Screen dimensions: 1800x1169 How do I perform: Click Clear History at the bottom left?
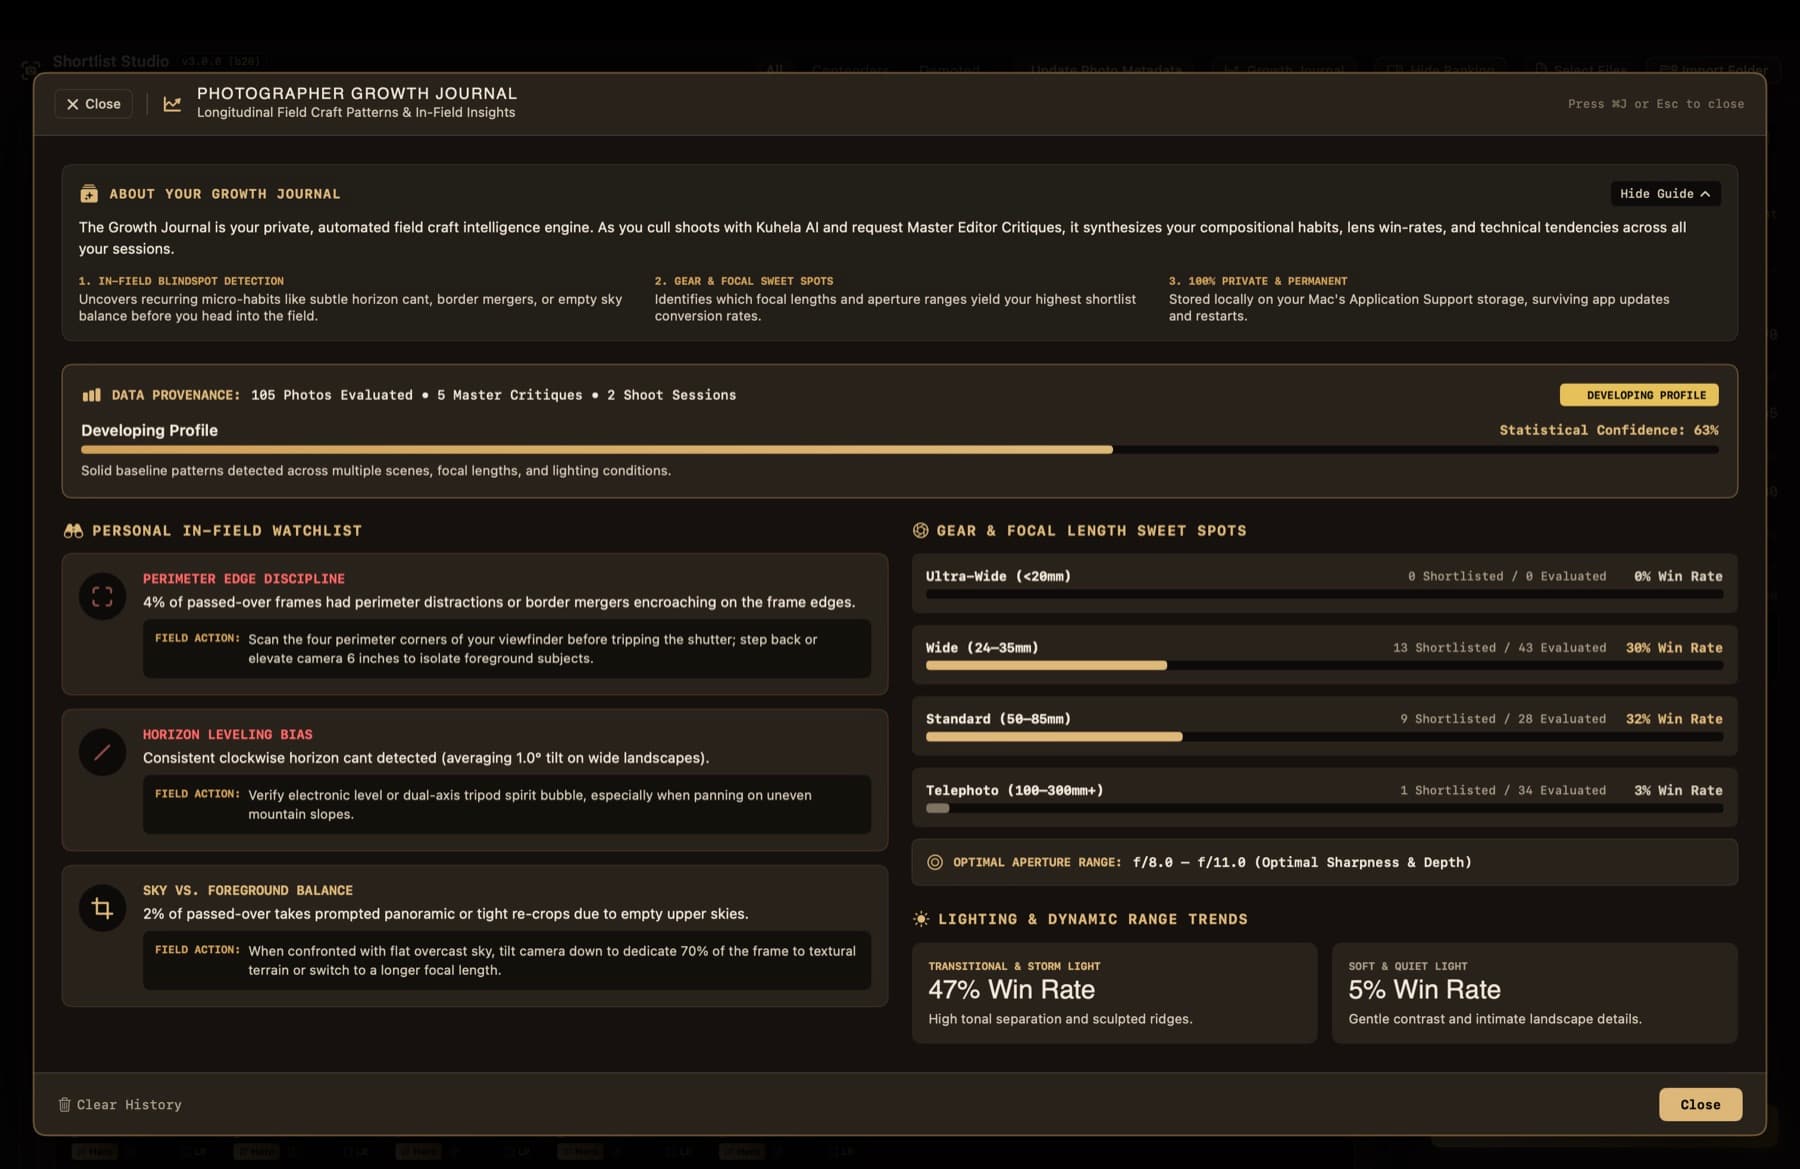click(120, 1105)
